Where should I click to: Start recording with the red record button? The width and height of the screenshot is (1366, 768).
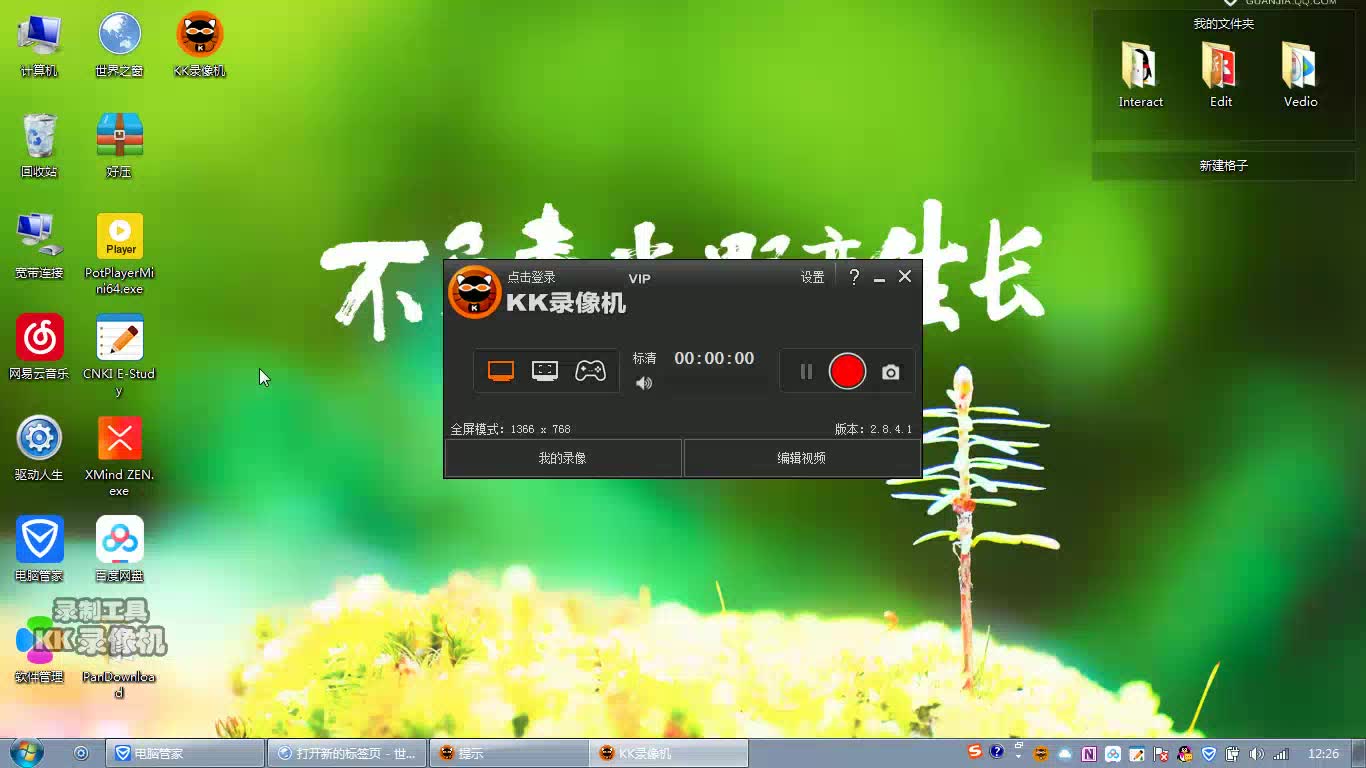tap(847, 371)
